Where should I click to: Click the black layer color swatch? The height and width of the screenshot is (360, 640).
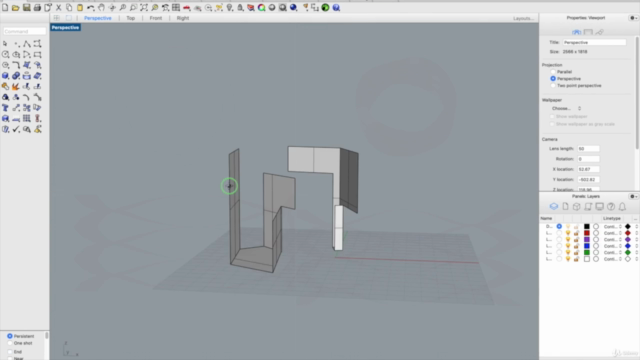(x=587, y=227)
